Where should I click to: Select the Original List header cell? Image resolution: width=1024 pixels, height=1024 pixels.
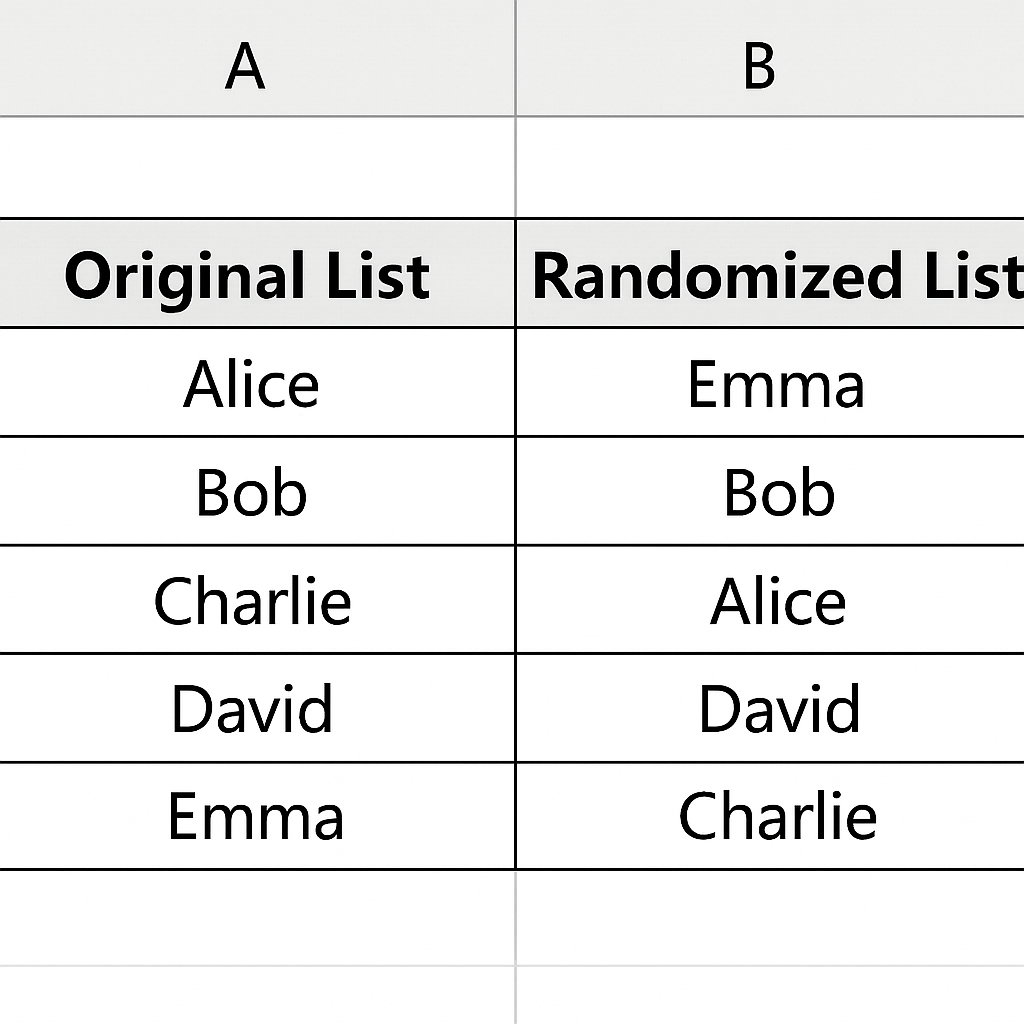pyautogui.click(x=247, y=275)
